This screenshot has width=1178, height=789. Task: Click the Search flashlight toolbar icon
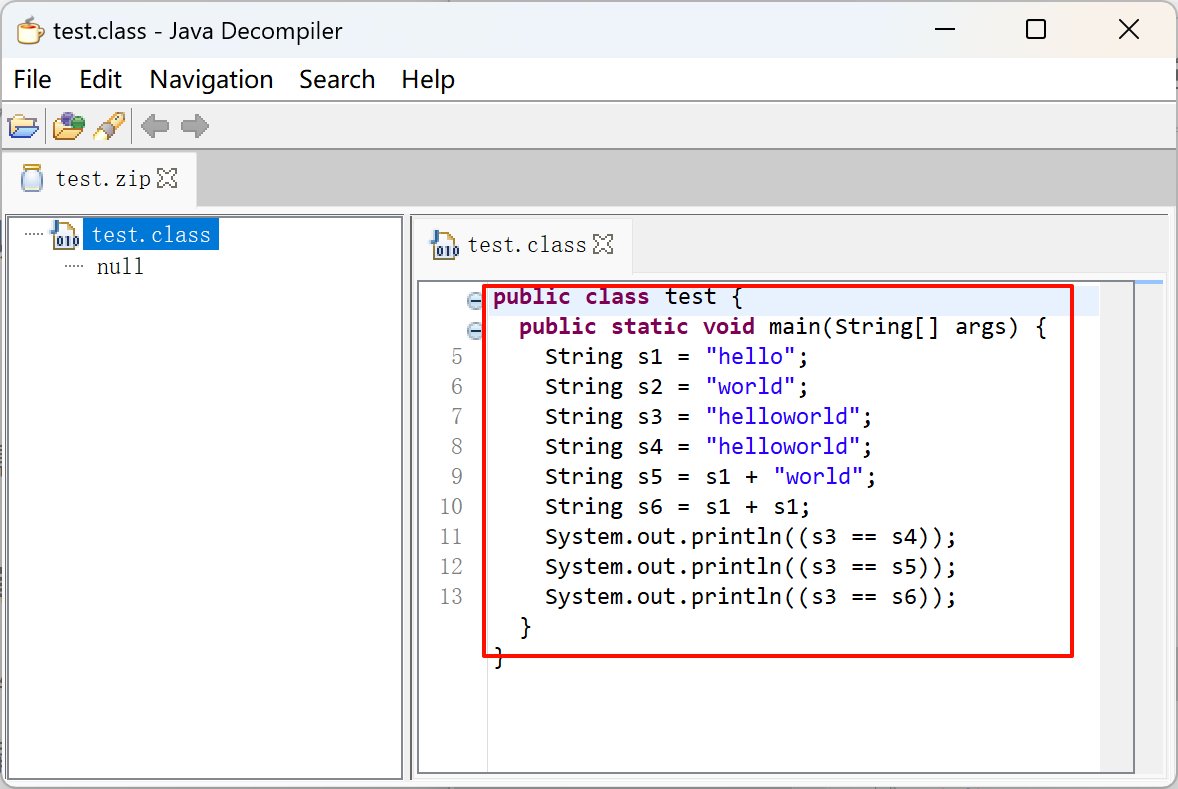coord(109,126)
